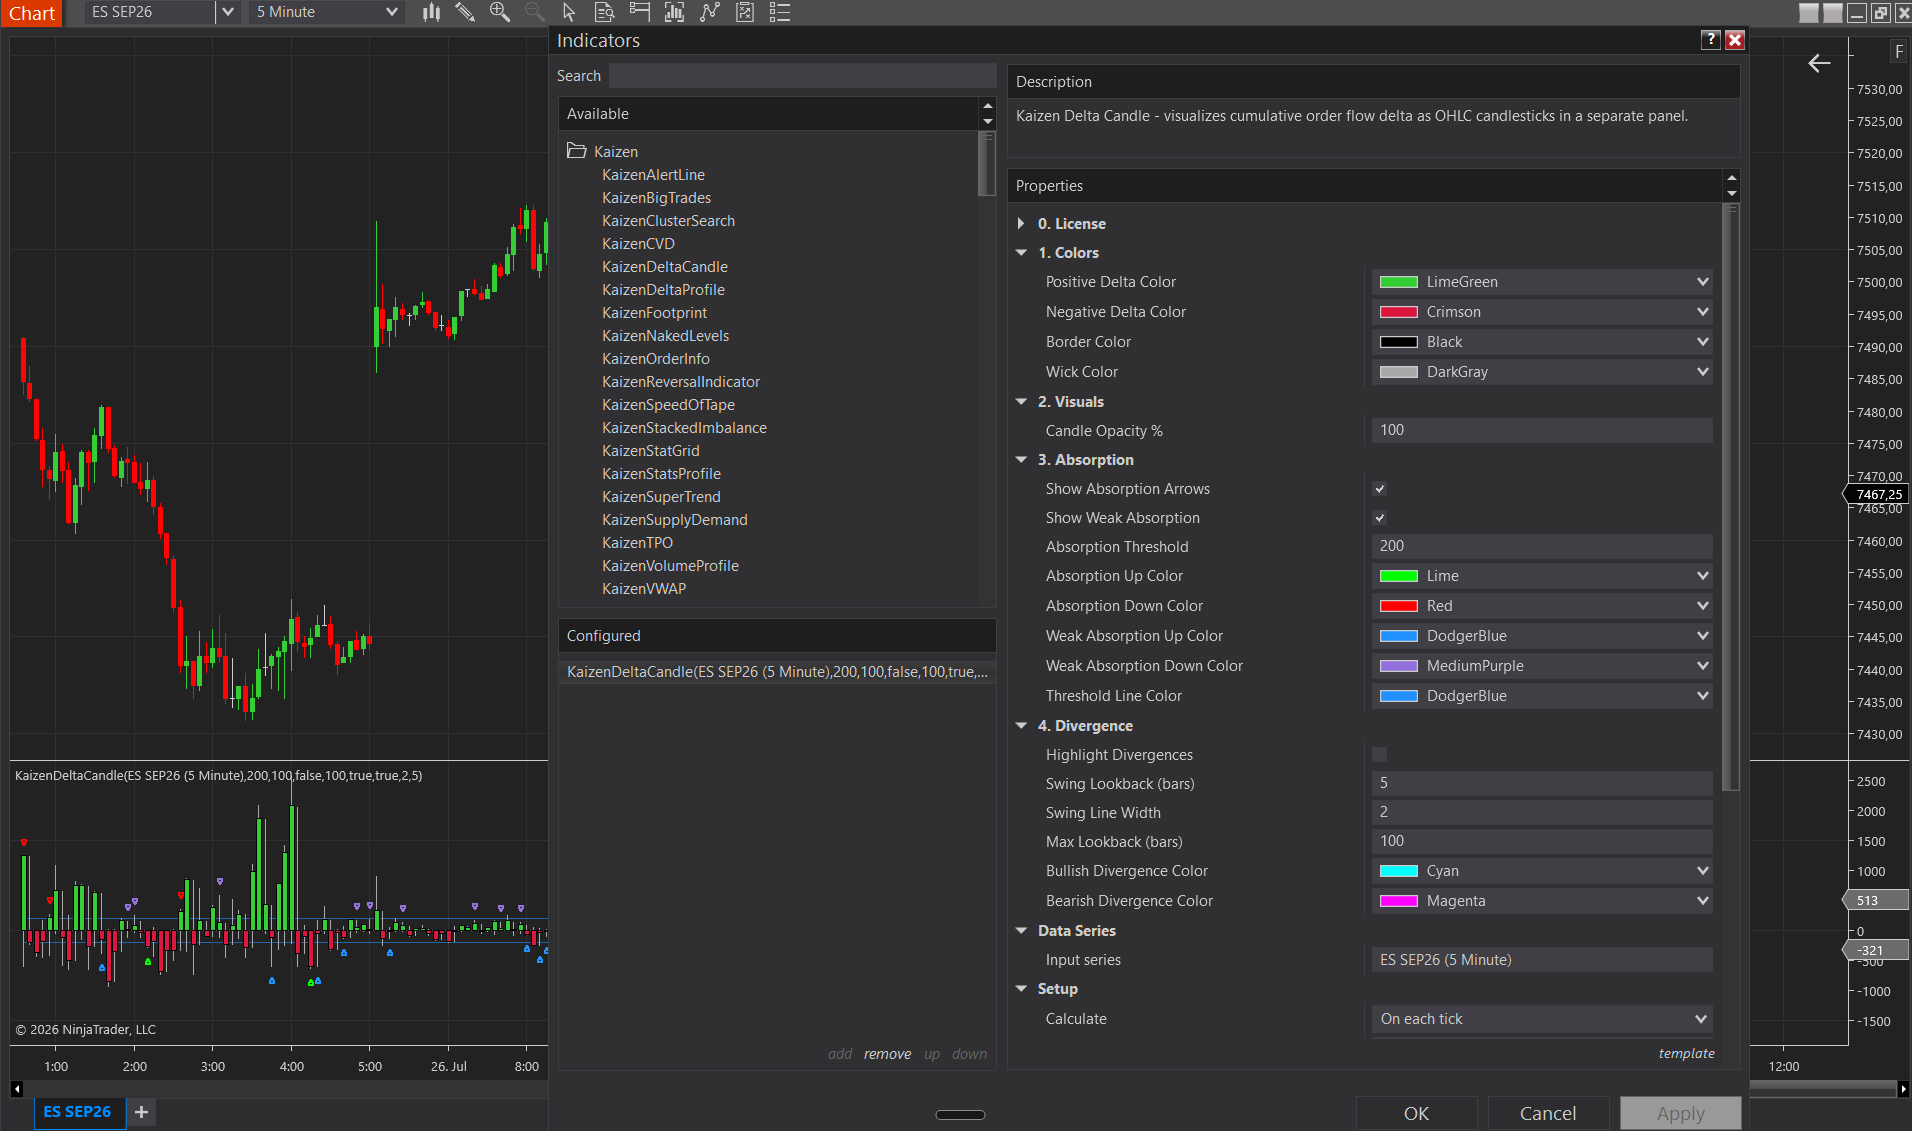This screenshot has width=1912, height=1131.
Task: Click the up arrow in Properties header
Action: click(1732, 178)
